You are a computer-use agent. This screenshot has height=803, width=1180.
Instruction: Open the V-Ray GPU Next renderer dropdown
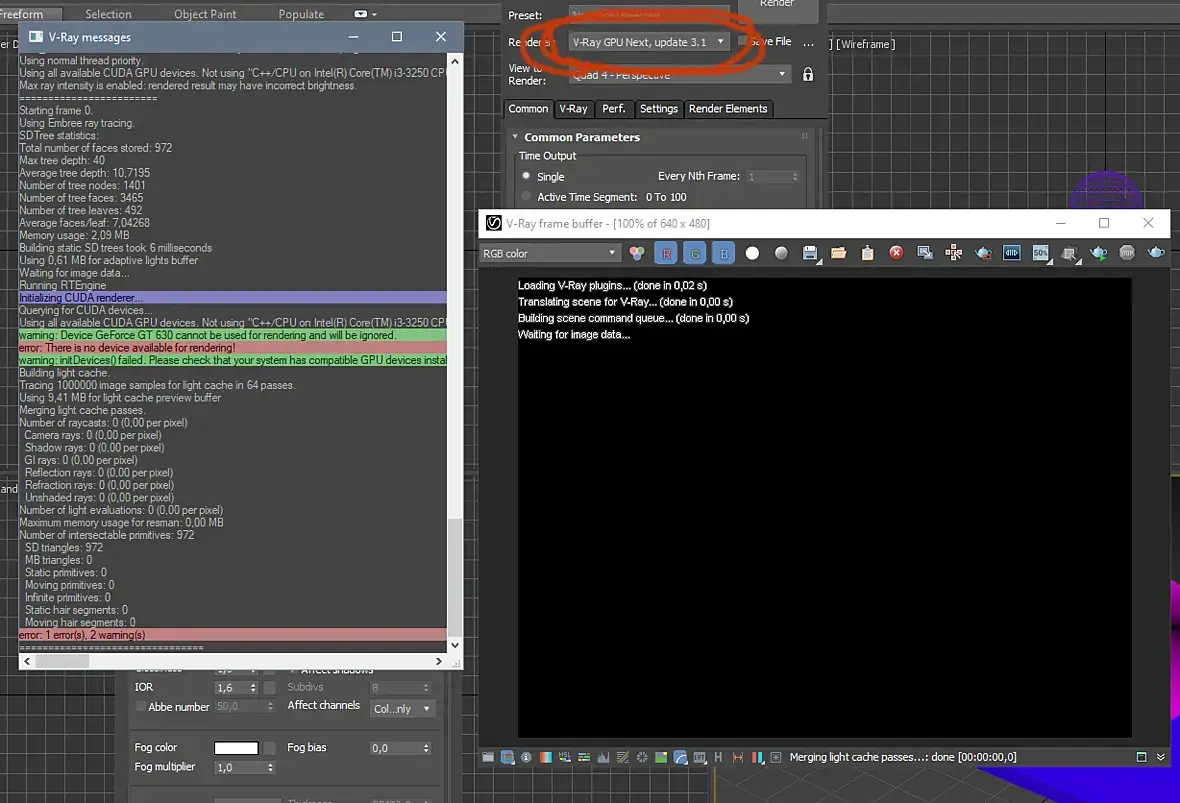[x=648, y=42]
